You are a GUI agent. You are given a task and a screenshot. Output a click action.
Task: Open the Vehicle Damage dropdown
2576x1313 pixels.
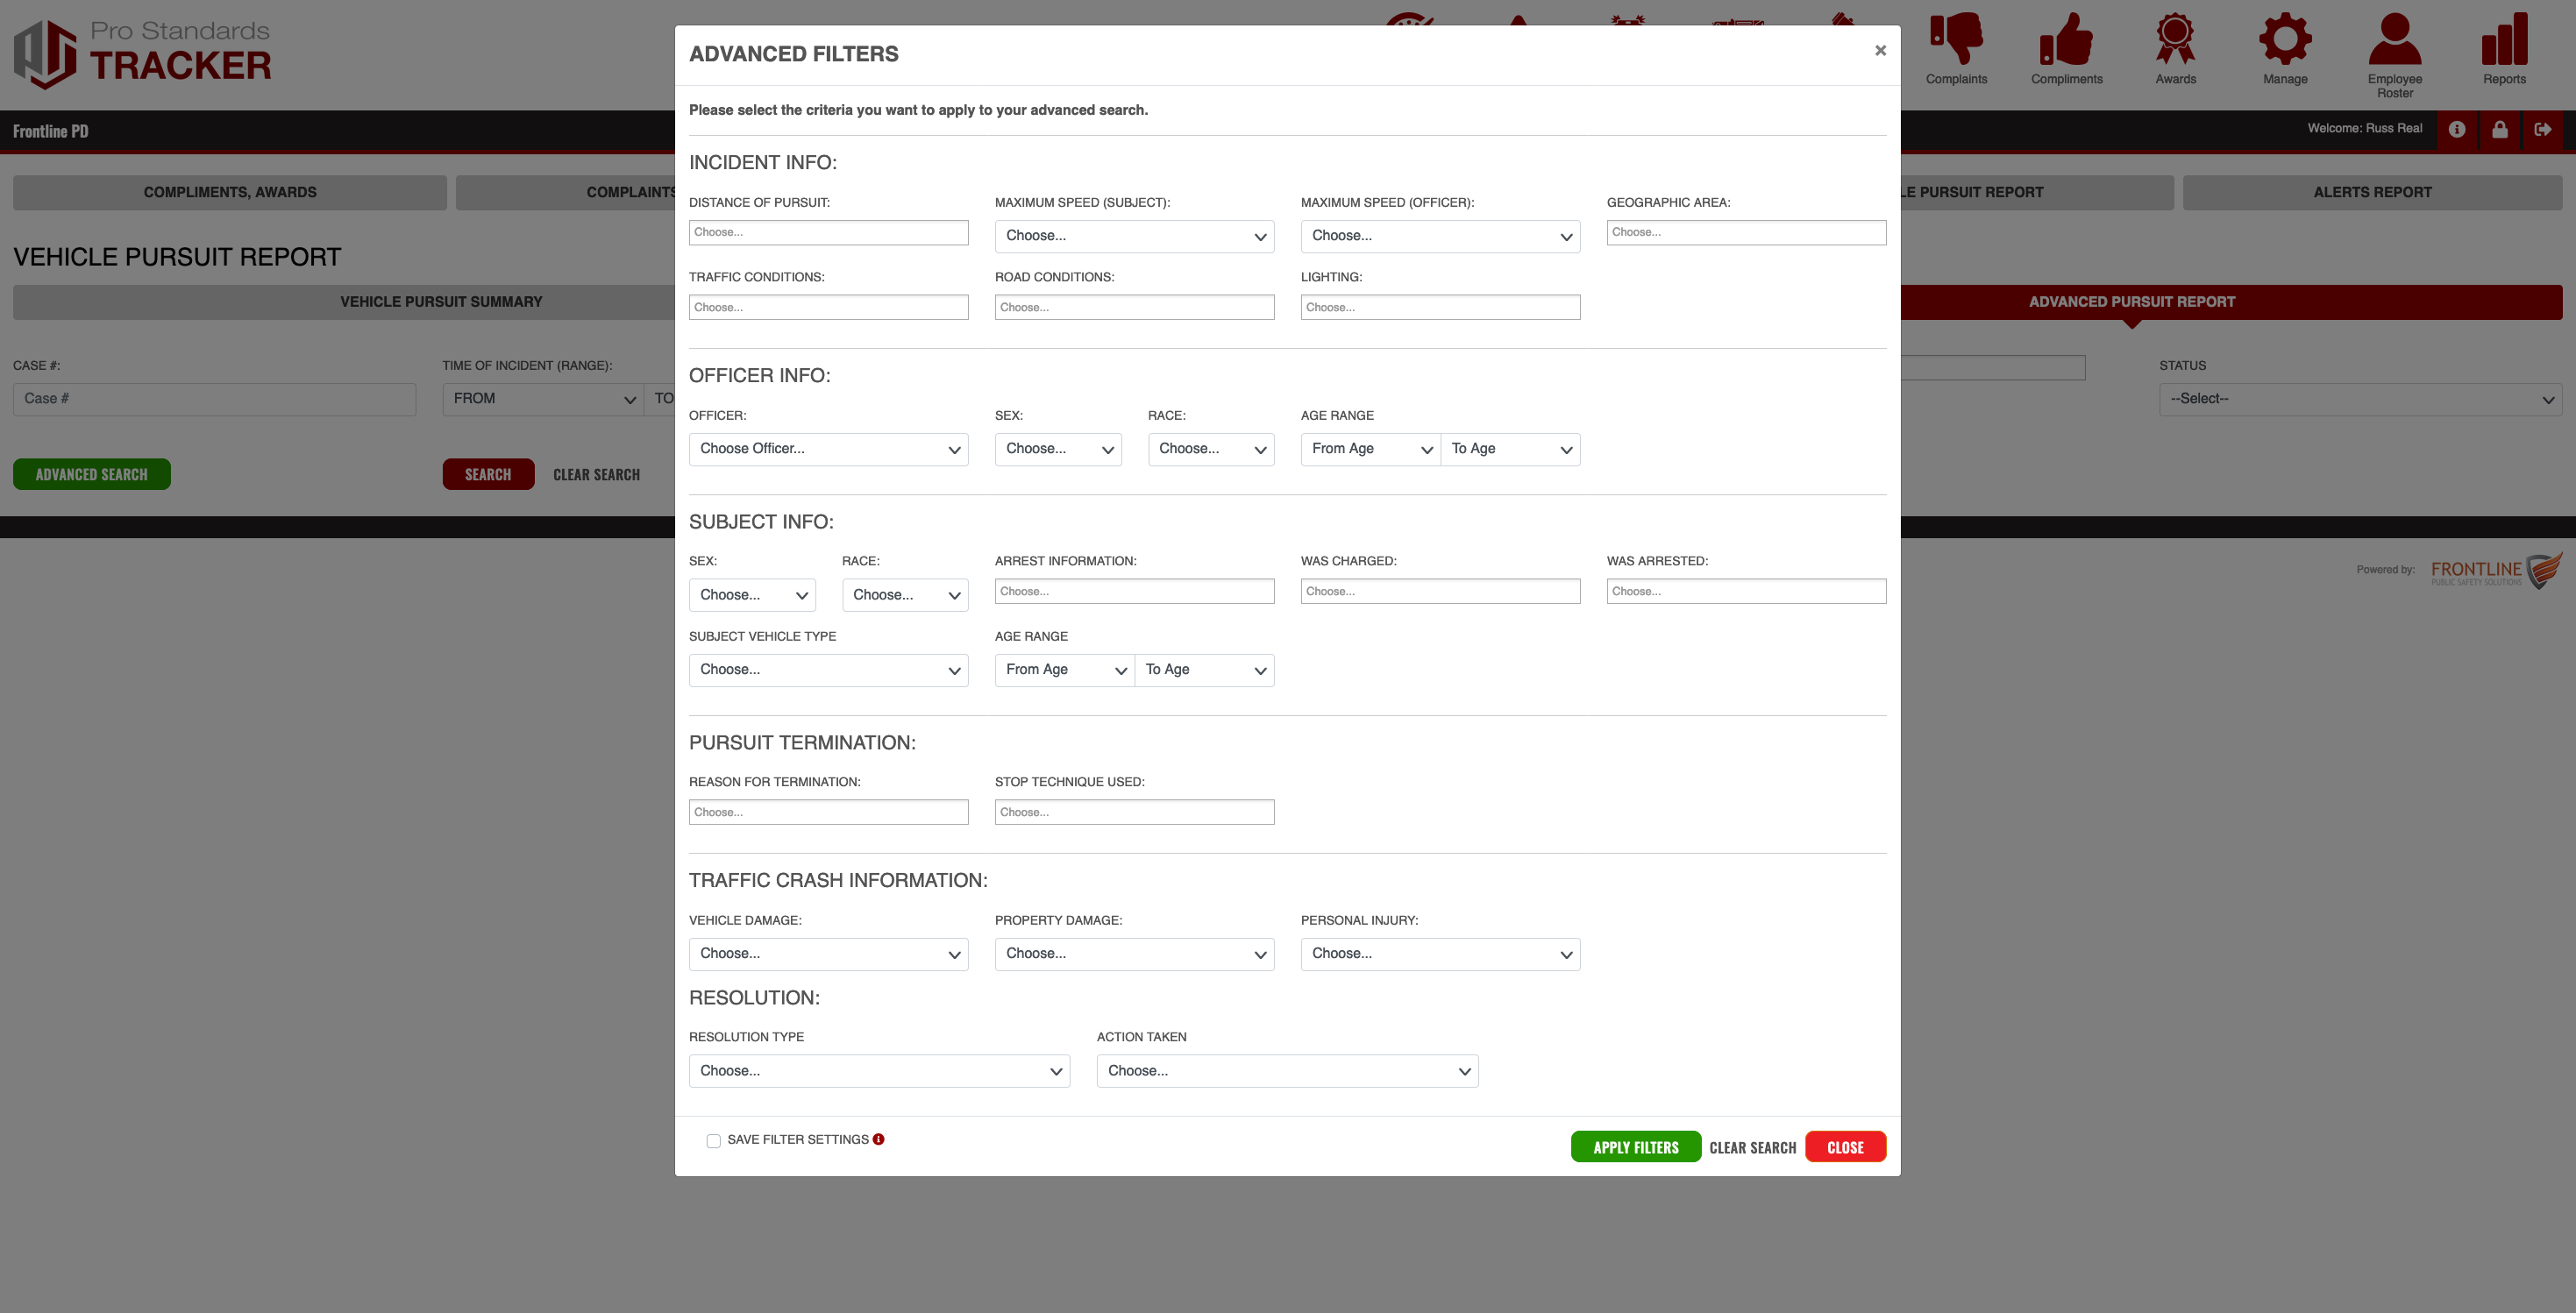[x=828, y=954]
